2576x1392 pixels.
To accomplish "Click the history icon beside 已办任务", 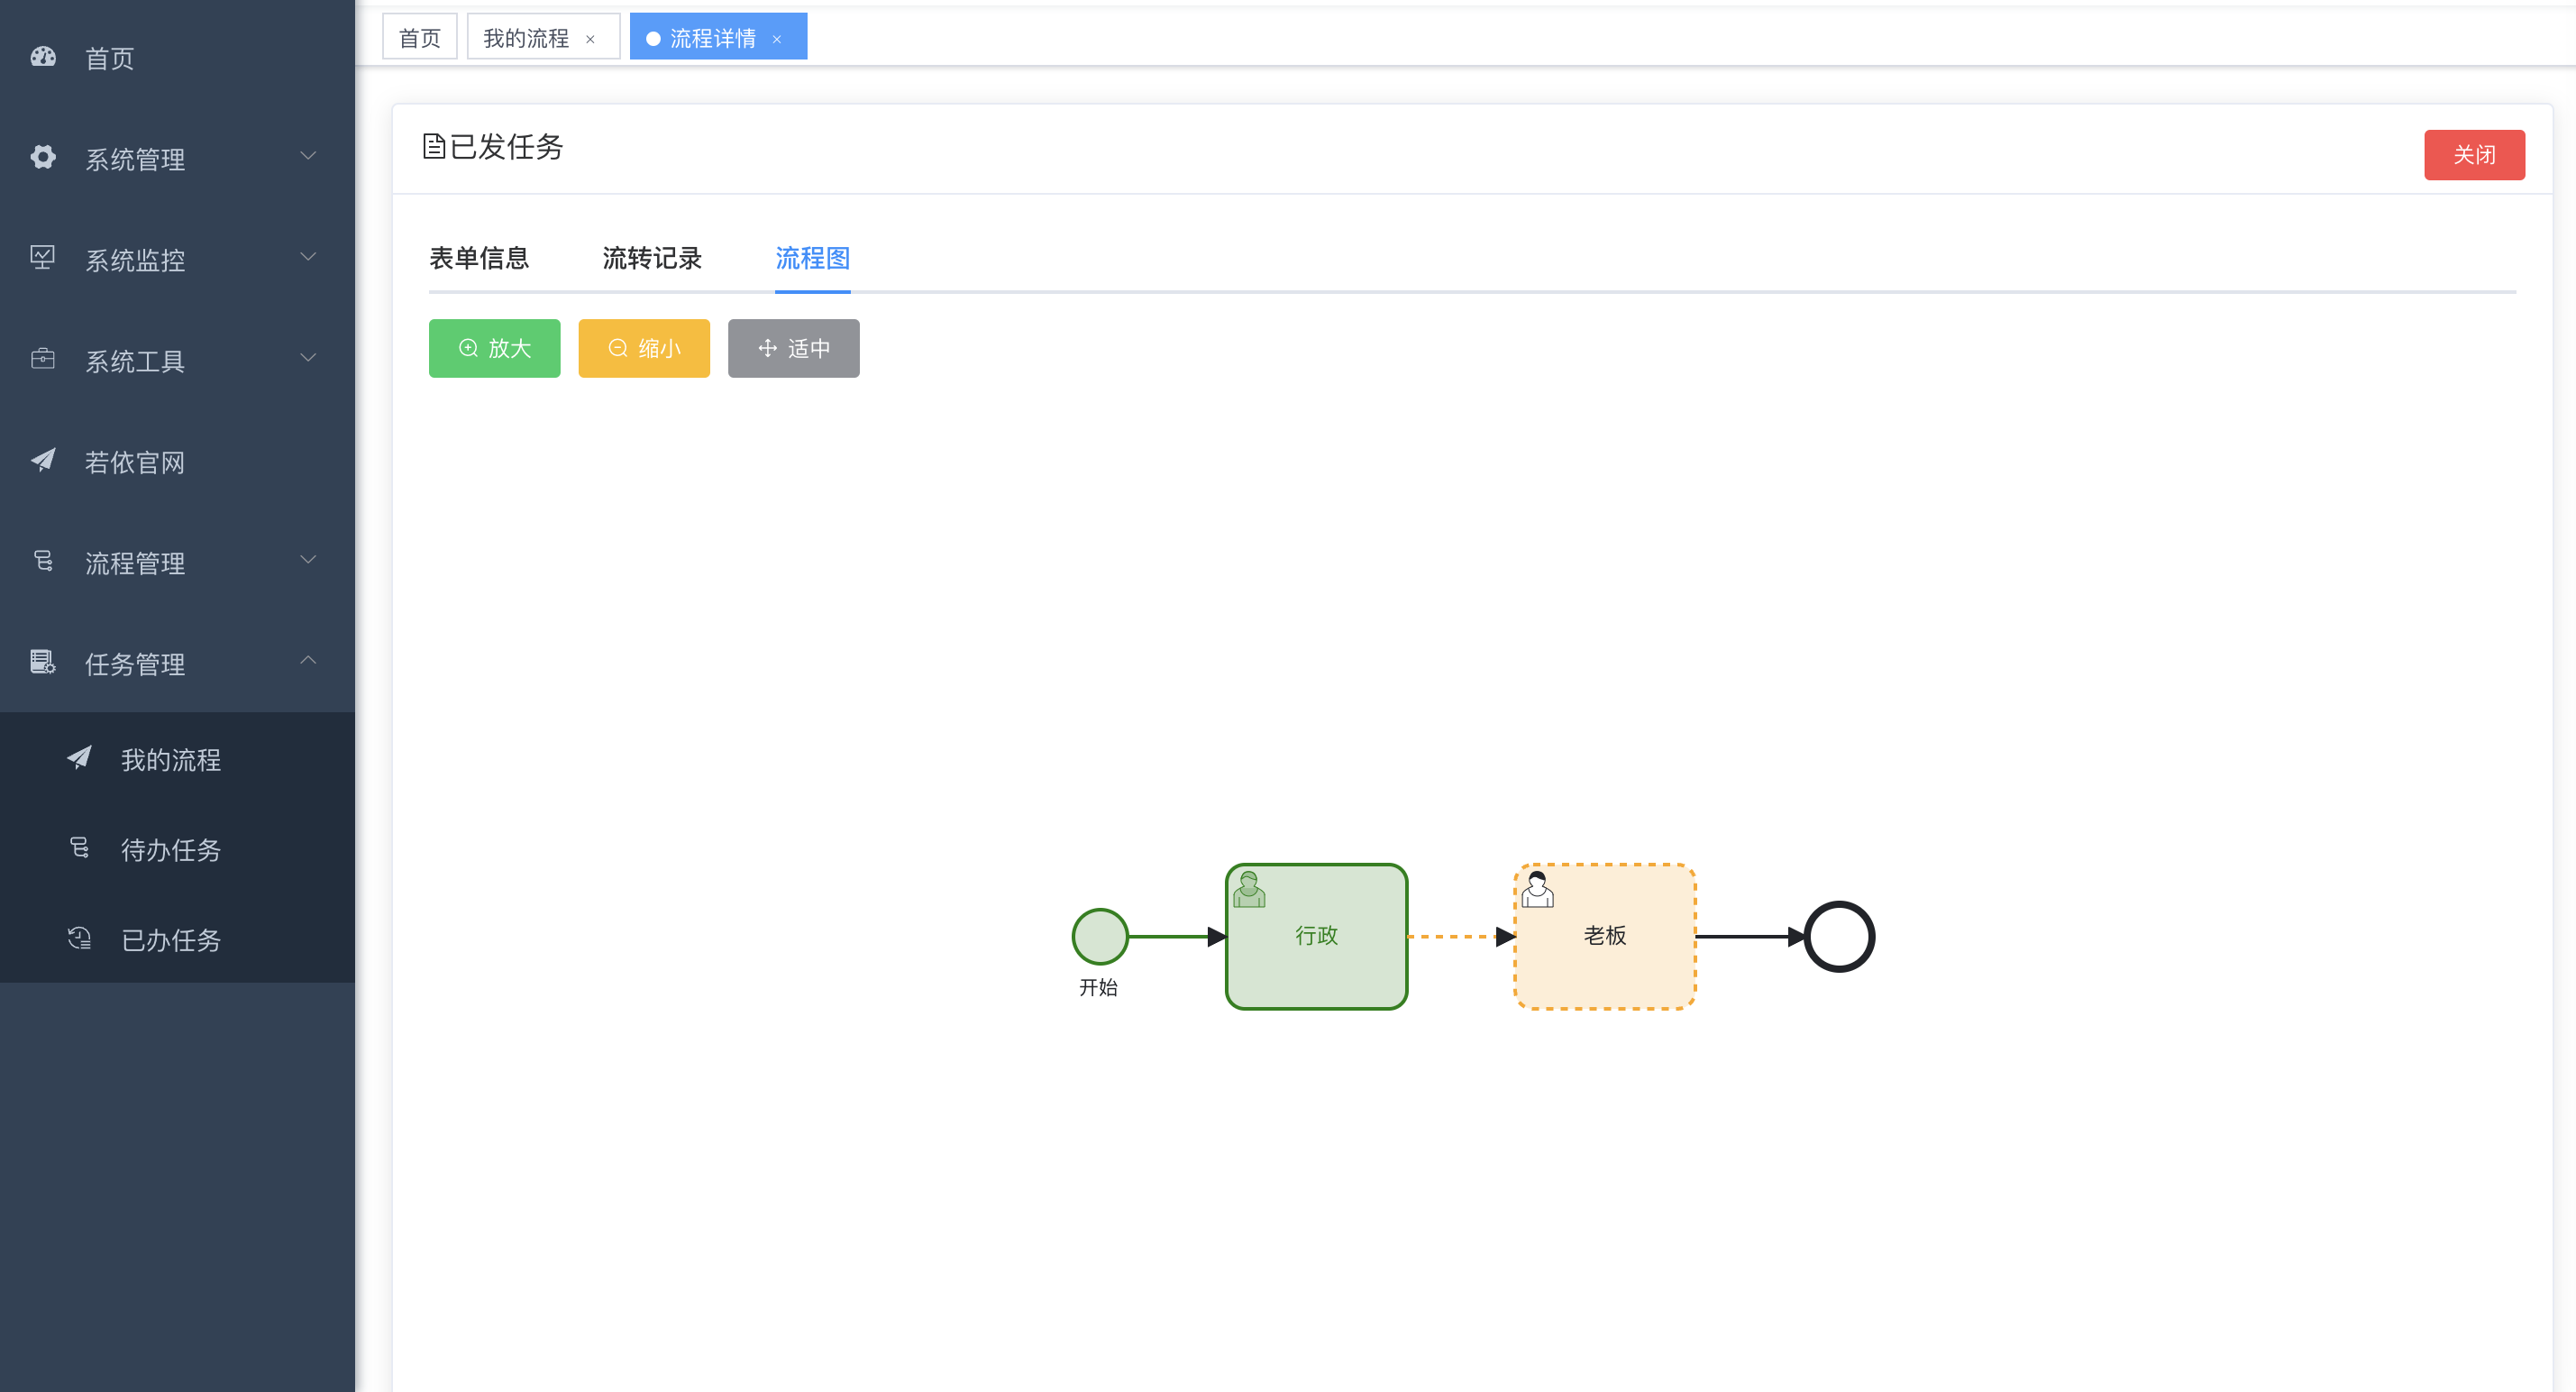I will tap(80, 938).
